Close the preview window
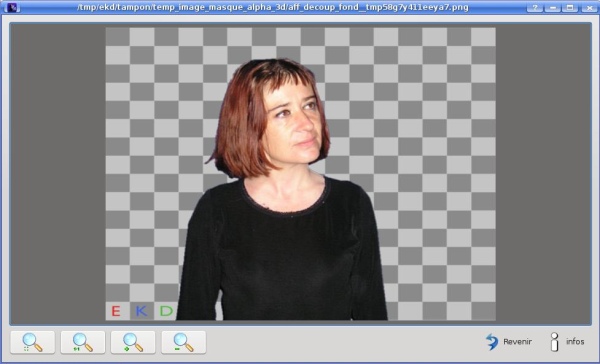Screen dimensions: 600x364 tap(589, 7)
